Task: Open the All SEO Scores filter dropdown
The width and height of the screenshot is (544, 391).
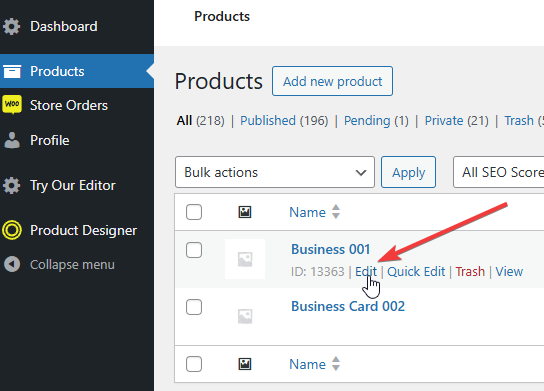Action: click(499, 172)
